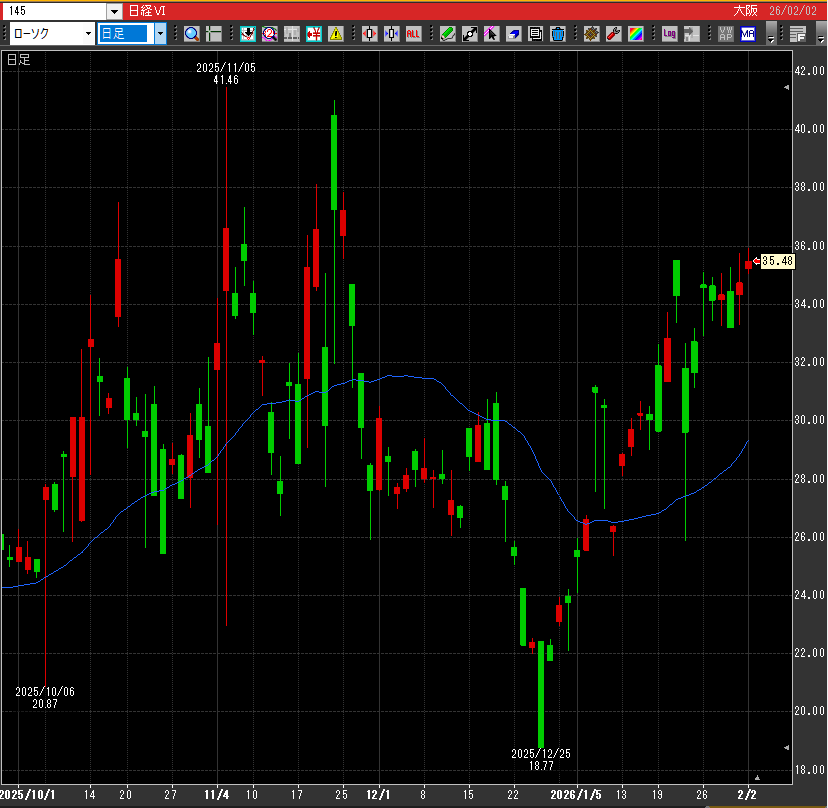Expand the overflow arrow at toolbar far right
The width and height of the screenshot is (828, 808).
820,34
